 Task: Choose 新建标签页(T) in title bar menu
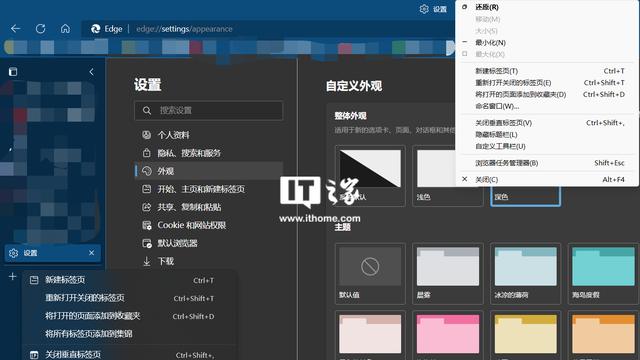546,71
